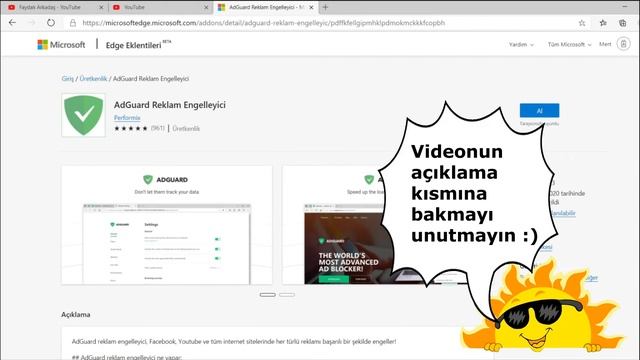The image size is (640, 360).
Task: Open the favorites list icon
Action: (603, 23)
